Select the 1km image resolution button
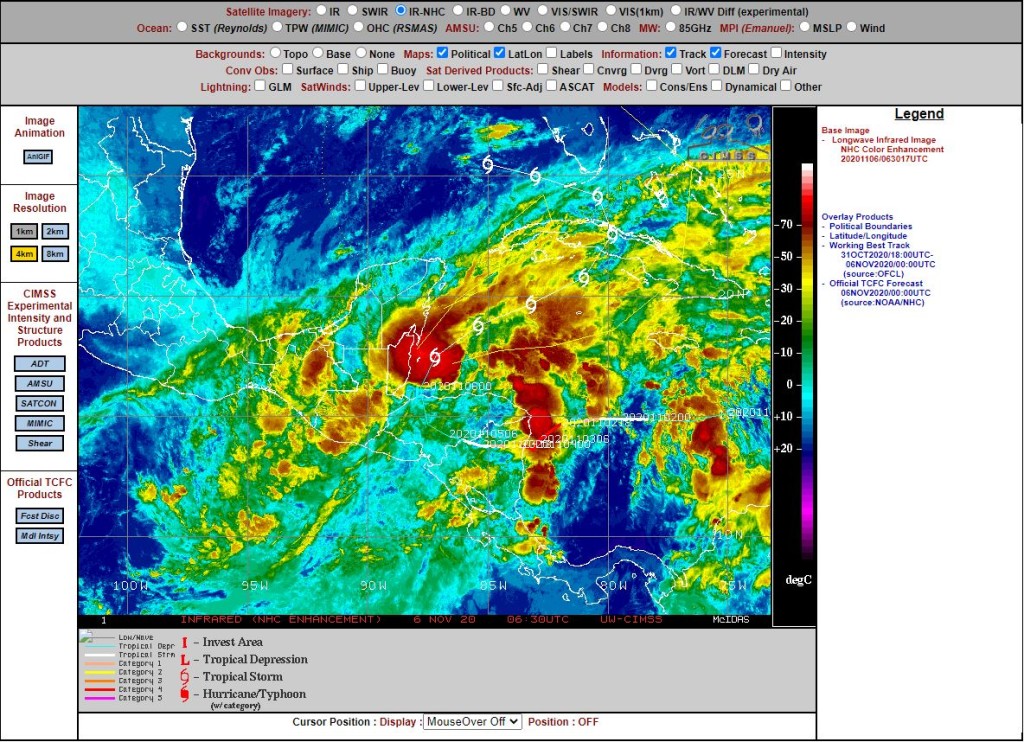This screenshot has height=742, width=1024. [24, 231]
